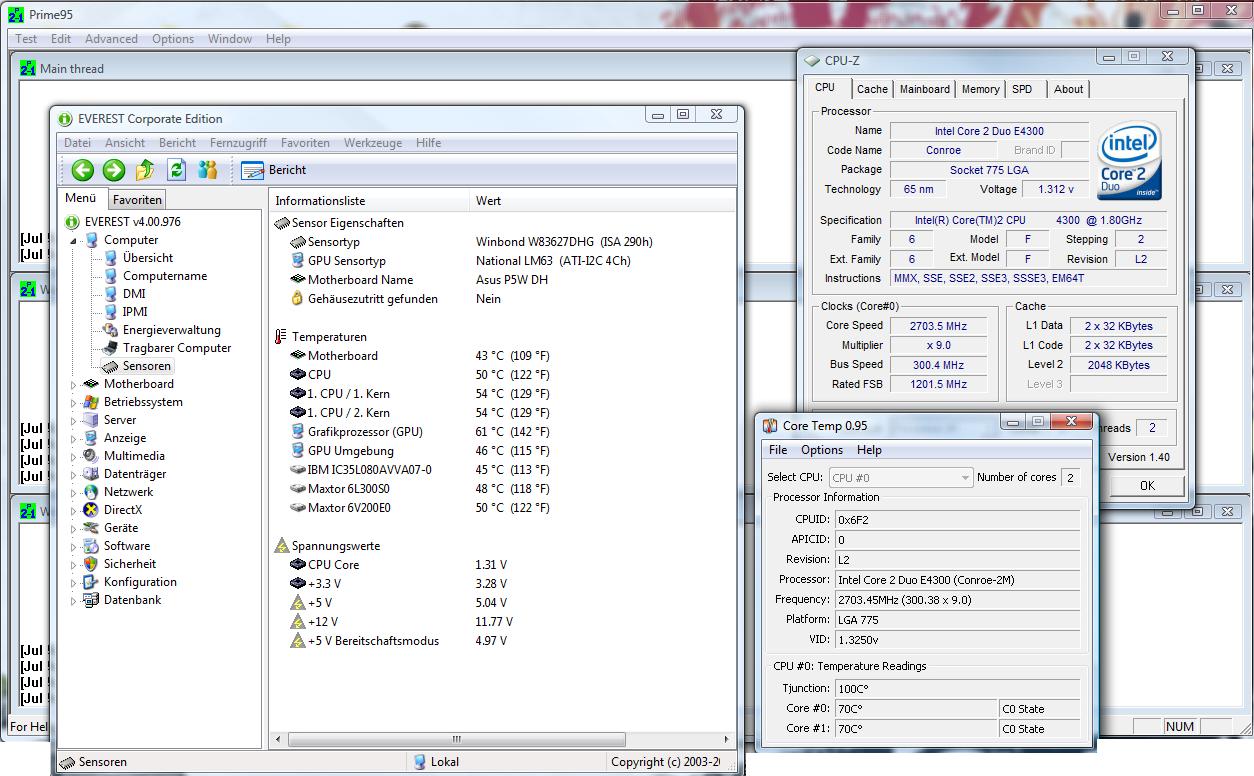Click the green Back arrow in EVEREST toolbar
1254x776 pixels.
[83, 170]
